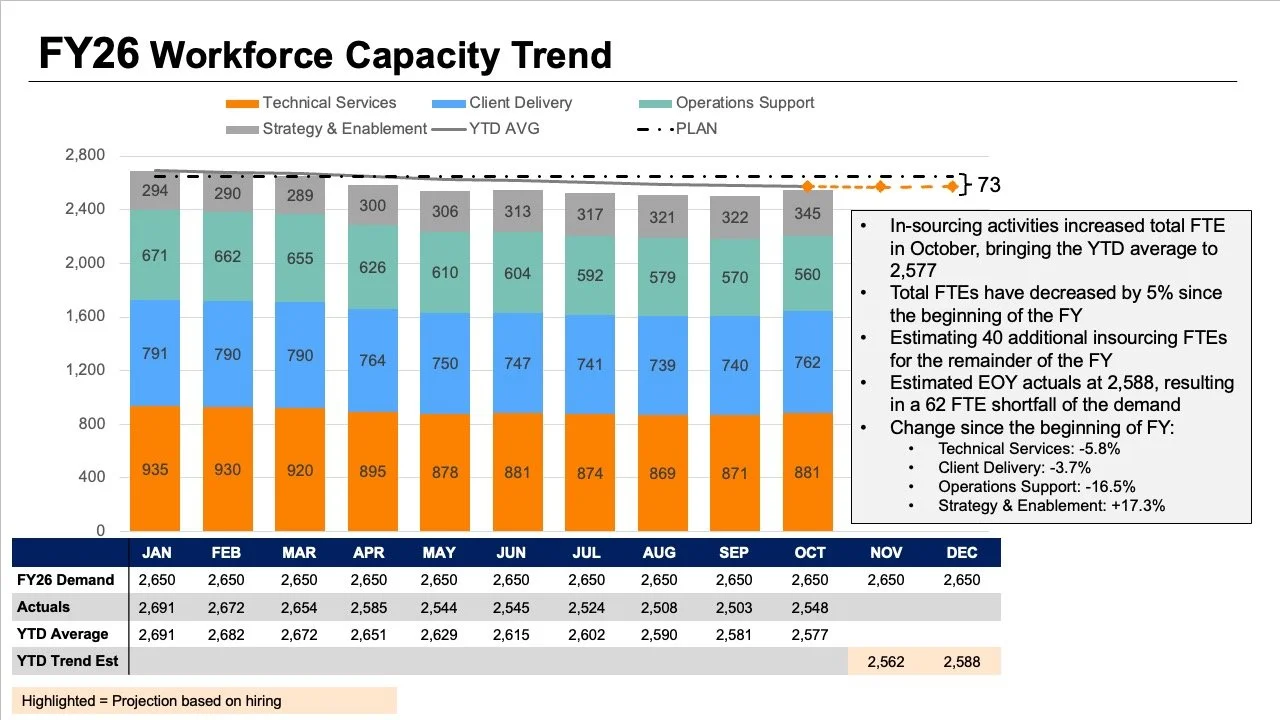Screen dimensions: 1280x720
Task: Click the FY26 Demand row label
Action: pos(66,580)
